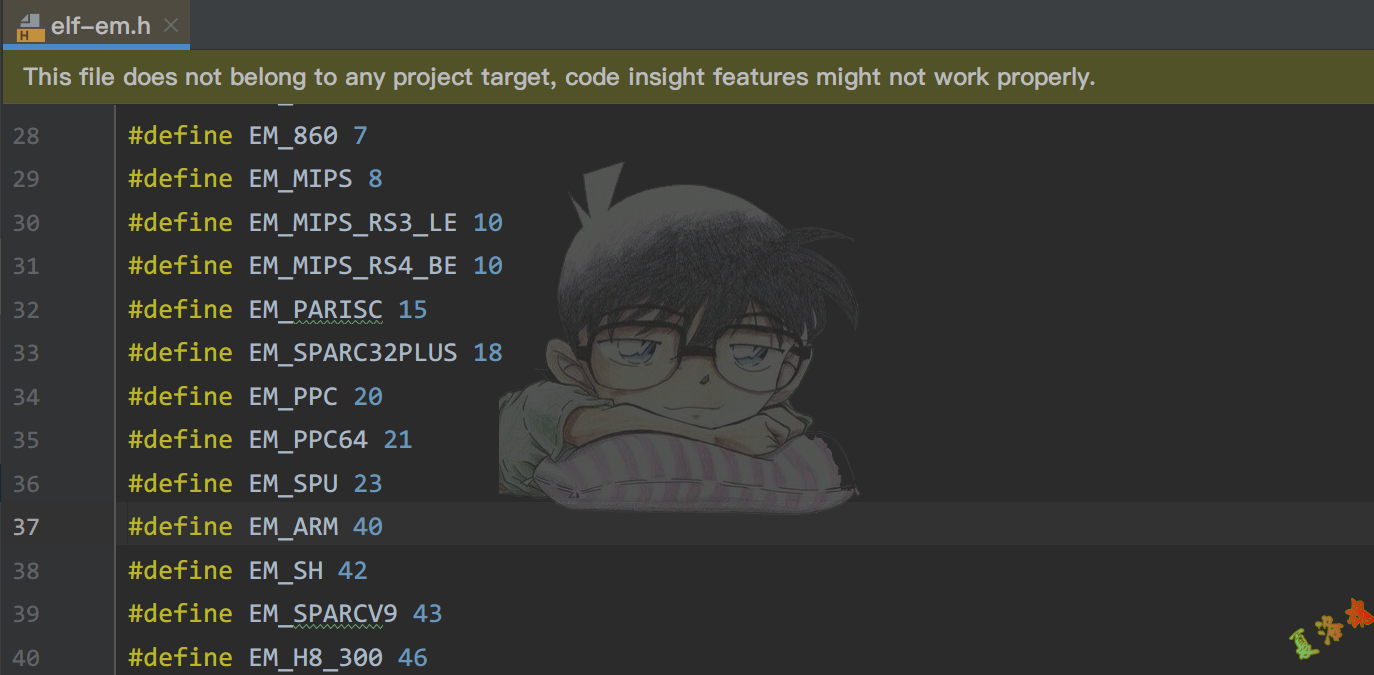Click EM_SPARC32PLUS on line 33
Image resolution: width=1374 pixels, height=675 pixels.
coord(353,352)
